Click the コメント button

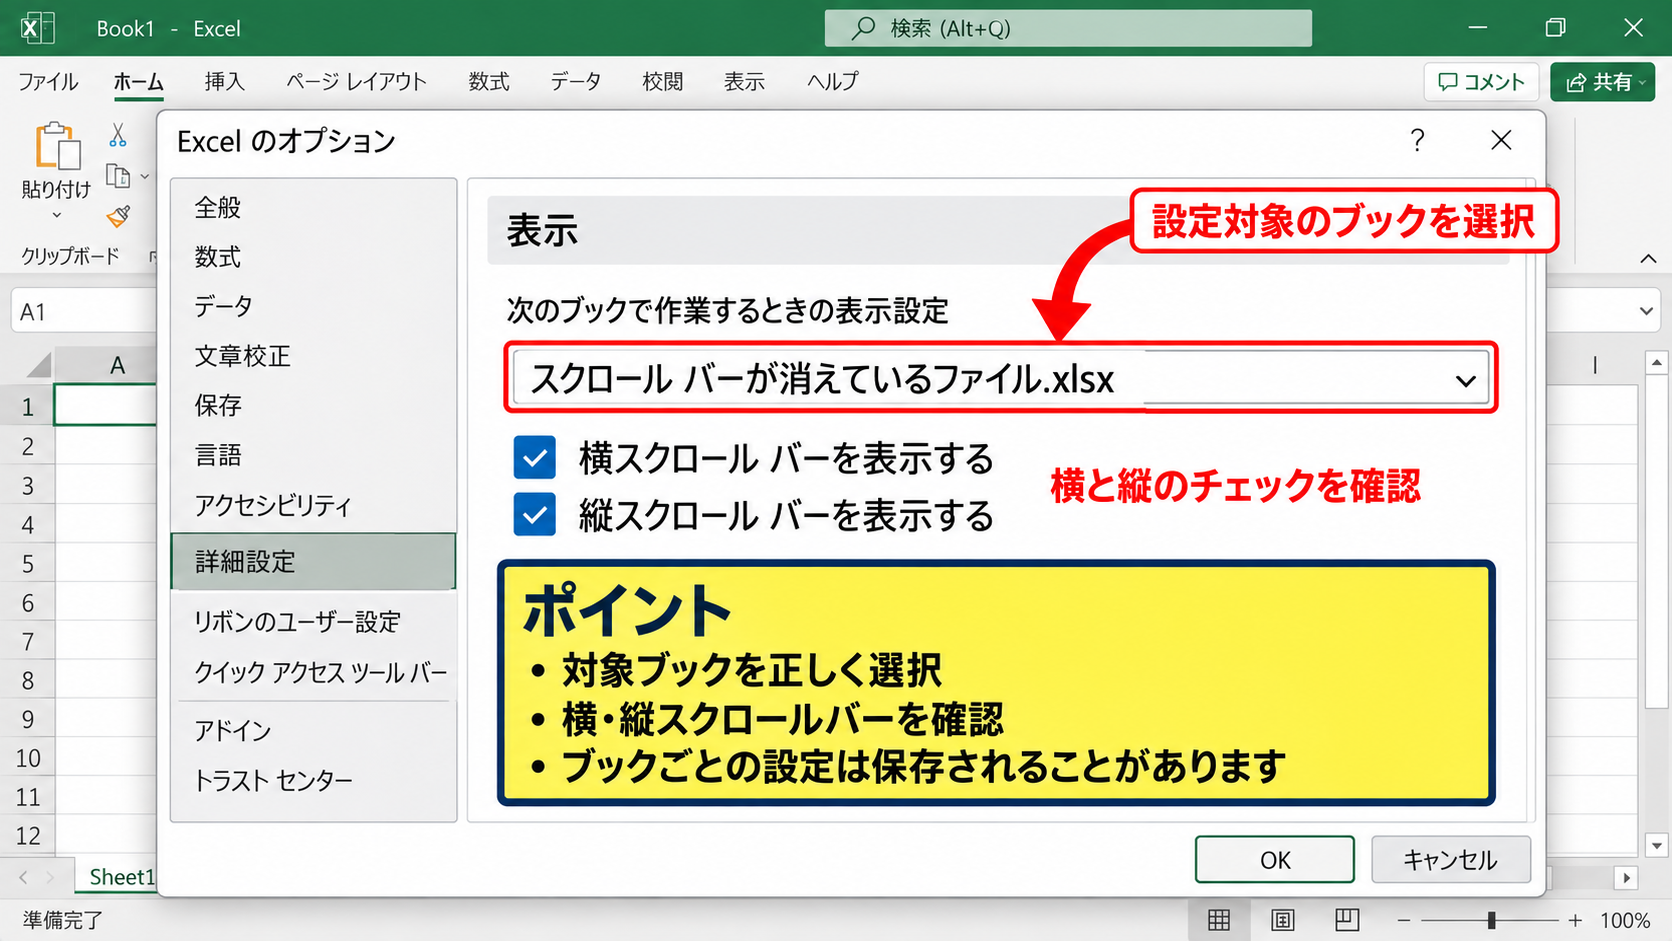click(x=1481, y=82)
